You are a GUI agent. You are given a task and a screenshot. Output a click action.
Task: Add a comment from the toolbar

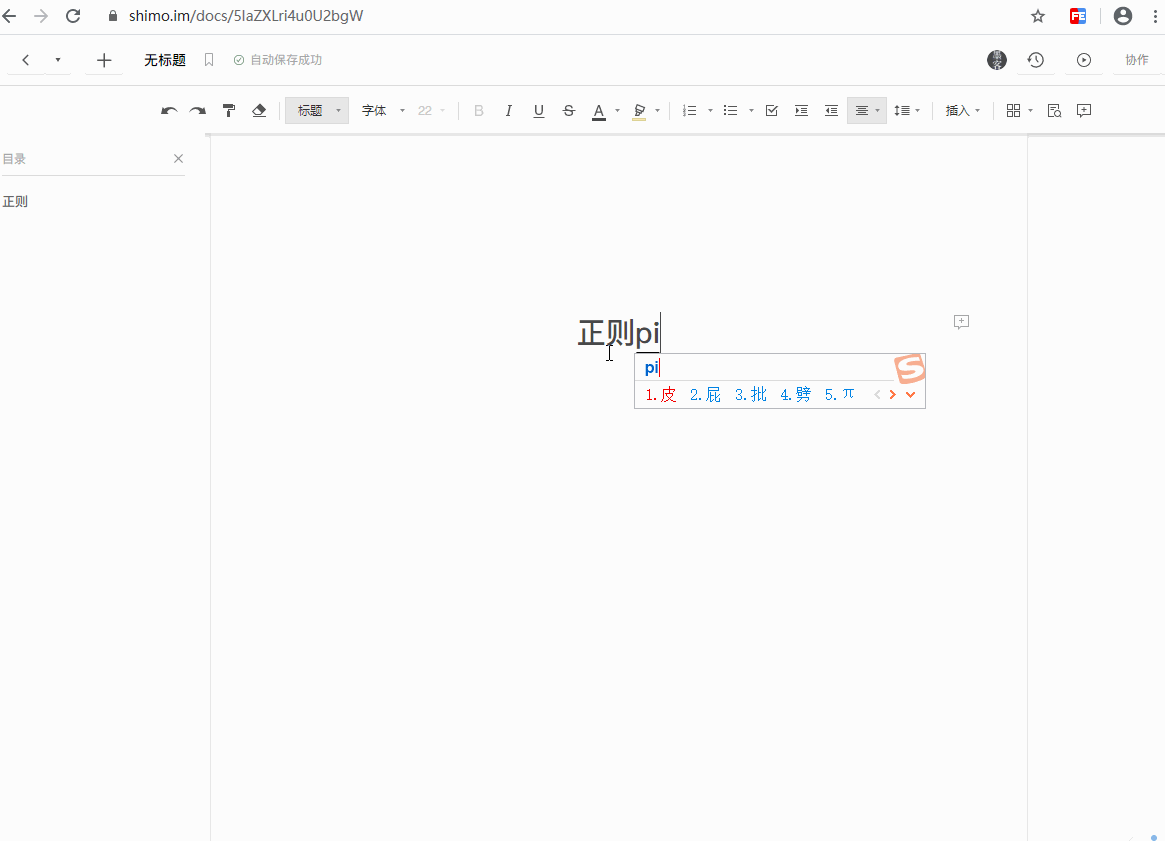(x=1084, y=111)
